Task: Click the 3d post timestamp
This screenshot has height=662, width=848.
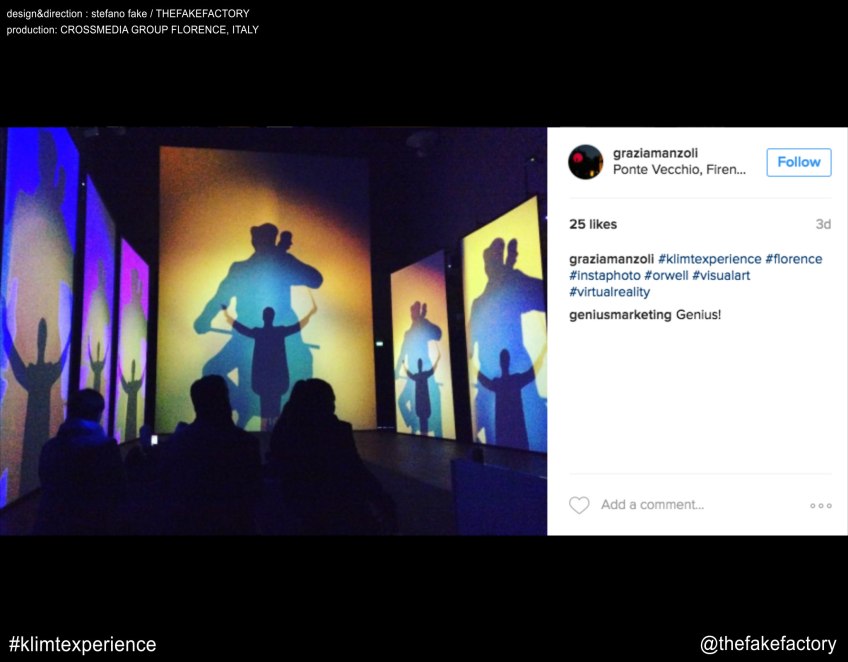Action: [823, 224]
